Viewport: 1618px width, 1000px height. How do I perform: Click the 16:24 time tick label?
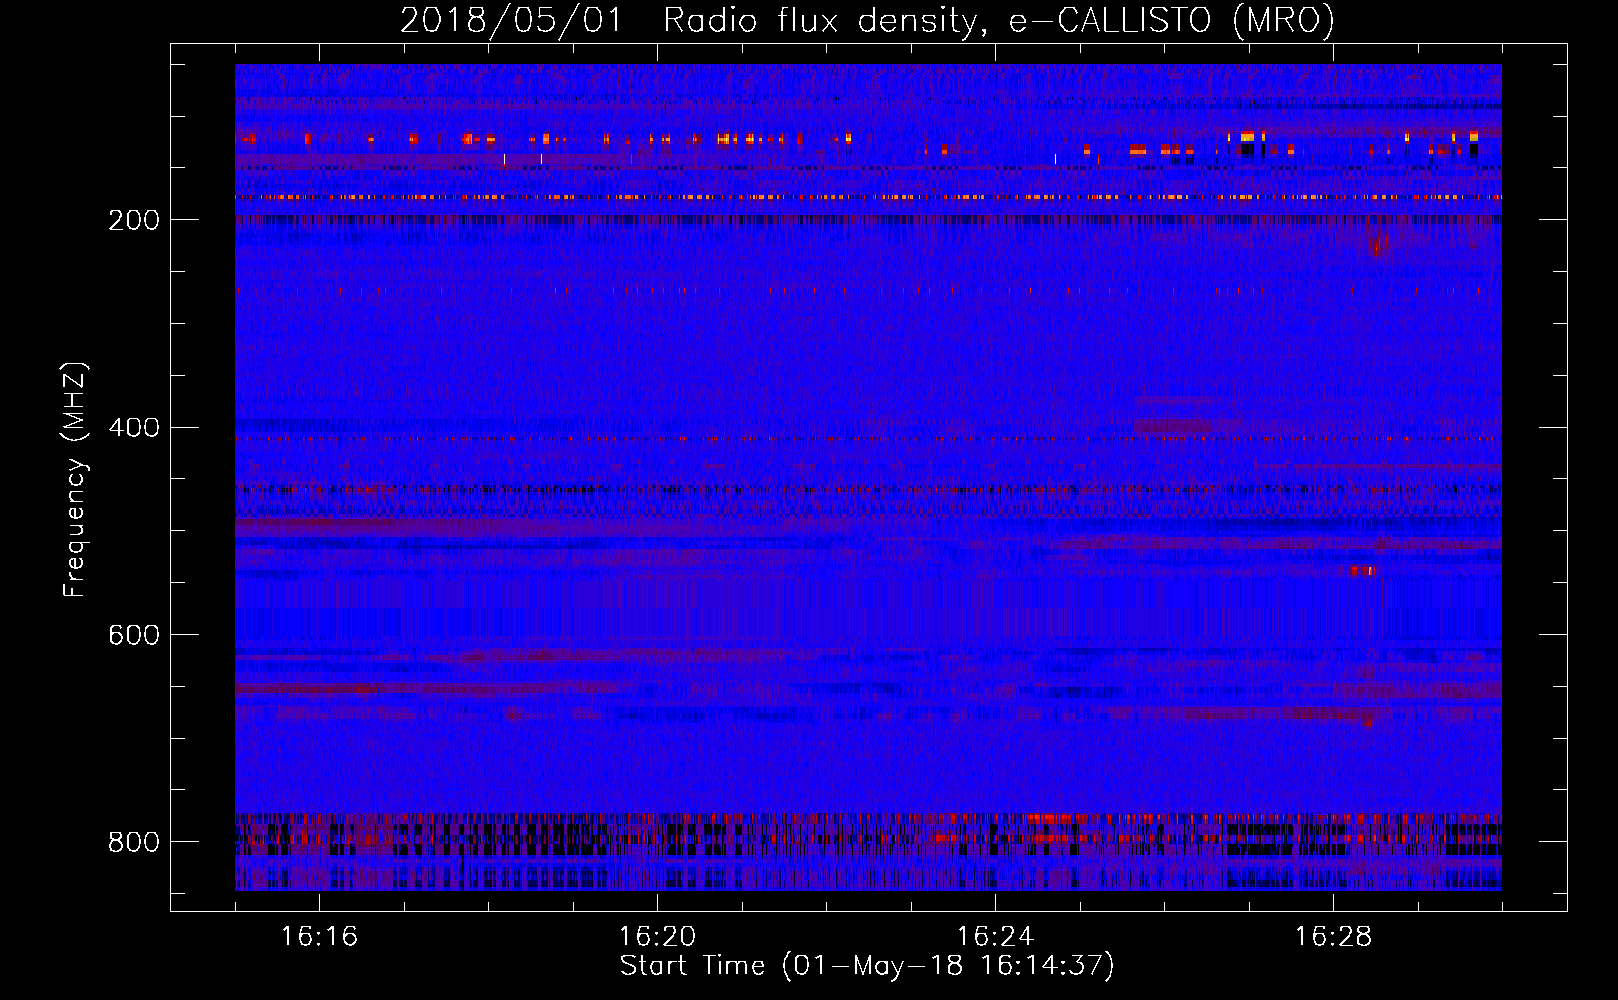click(x=995, y=937)
